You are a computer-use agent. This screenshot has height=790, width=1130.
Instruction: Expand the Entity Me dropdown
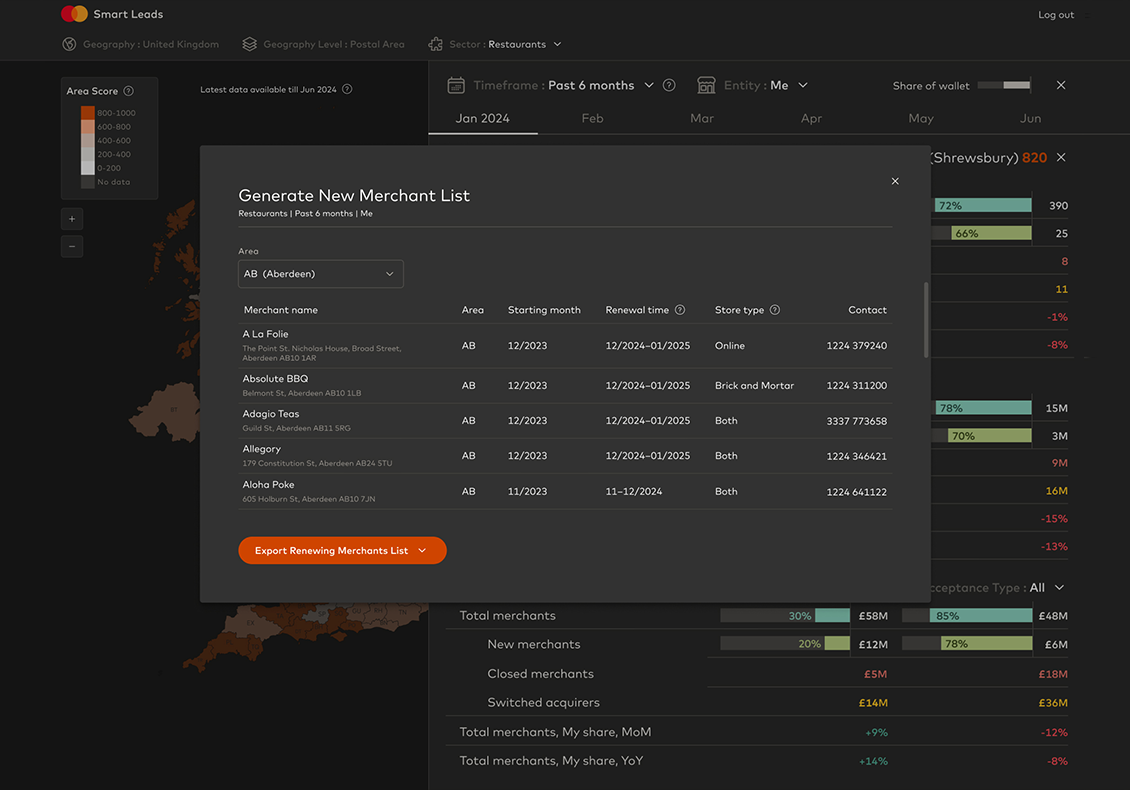(x=803, y=85)
